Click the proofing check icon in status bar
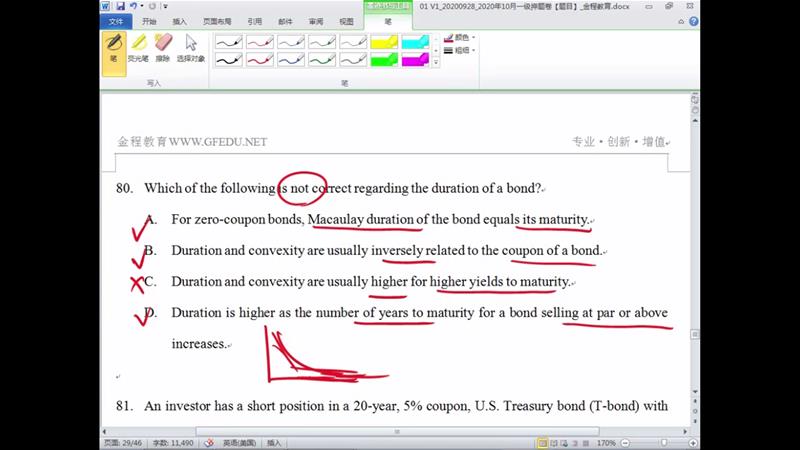 (209, 442)
